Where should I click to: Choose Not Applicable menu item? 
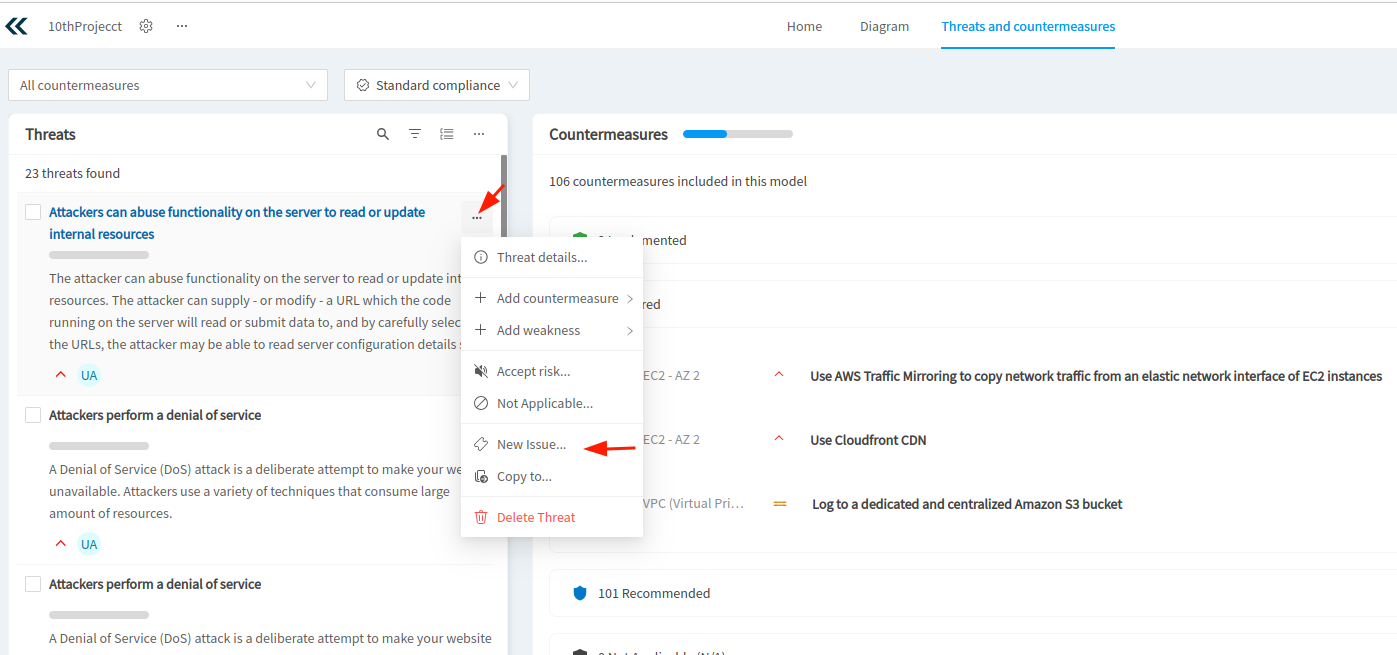coord(552,403)
